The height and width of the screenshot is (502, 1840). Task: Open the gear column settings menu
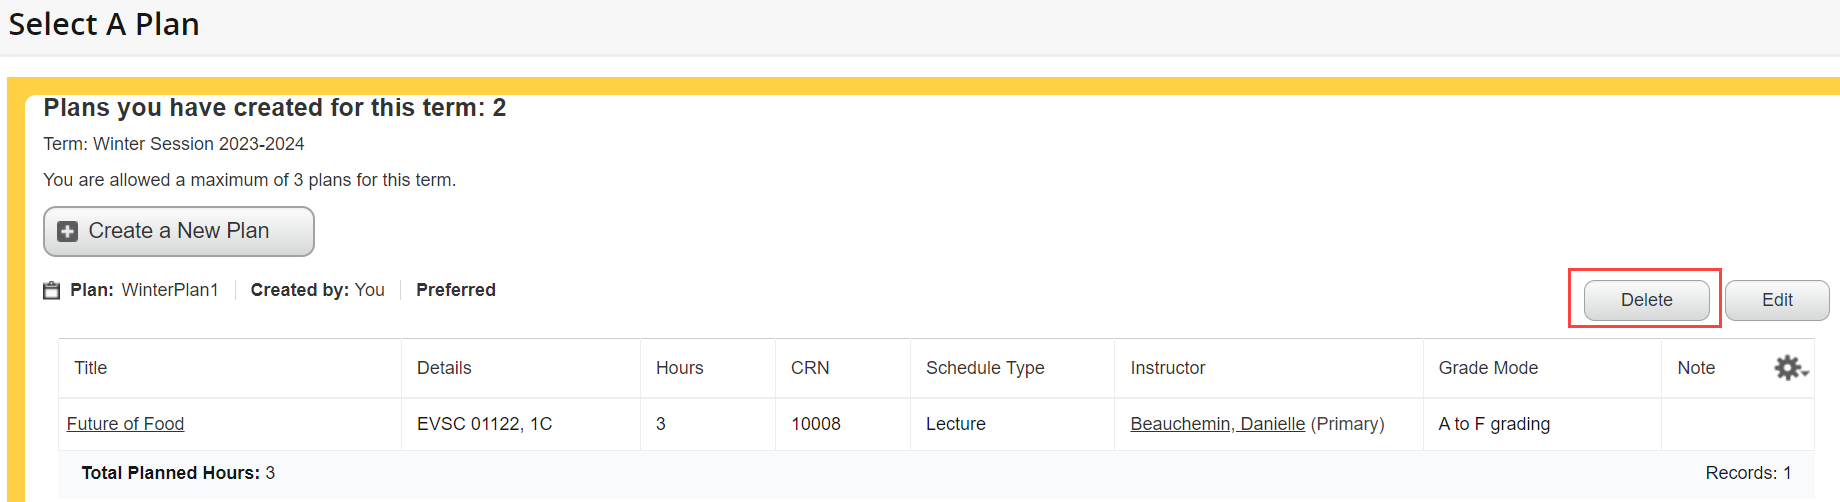coord(1790,368)
